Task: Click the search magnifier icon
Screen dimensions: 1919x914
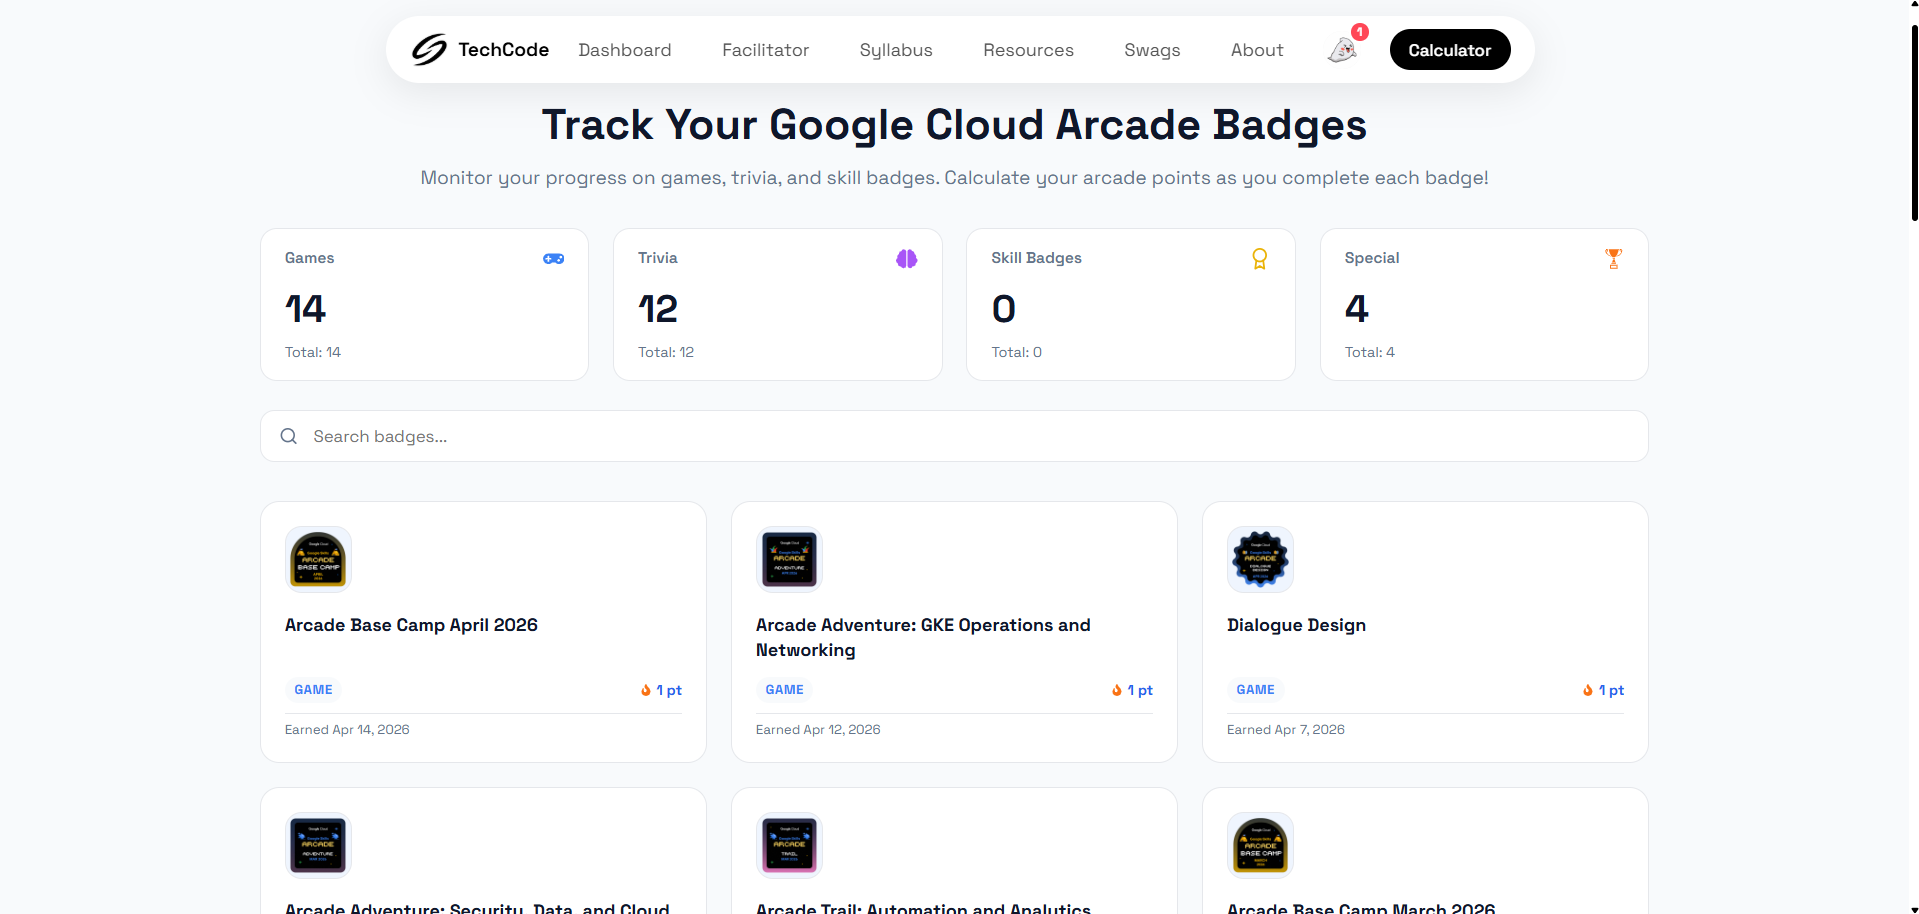Action: point(288,436)
